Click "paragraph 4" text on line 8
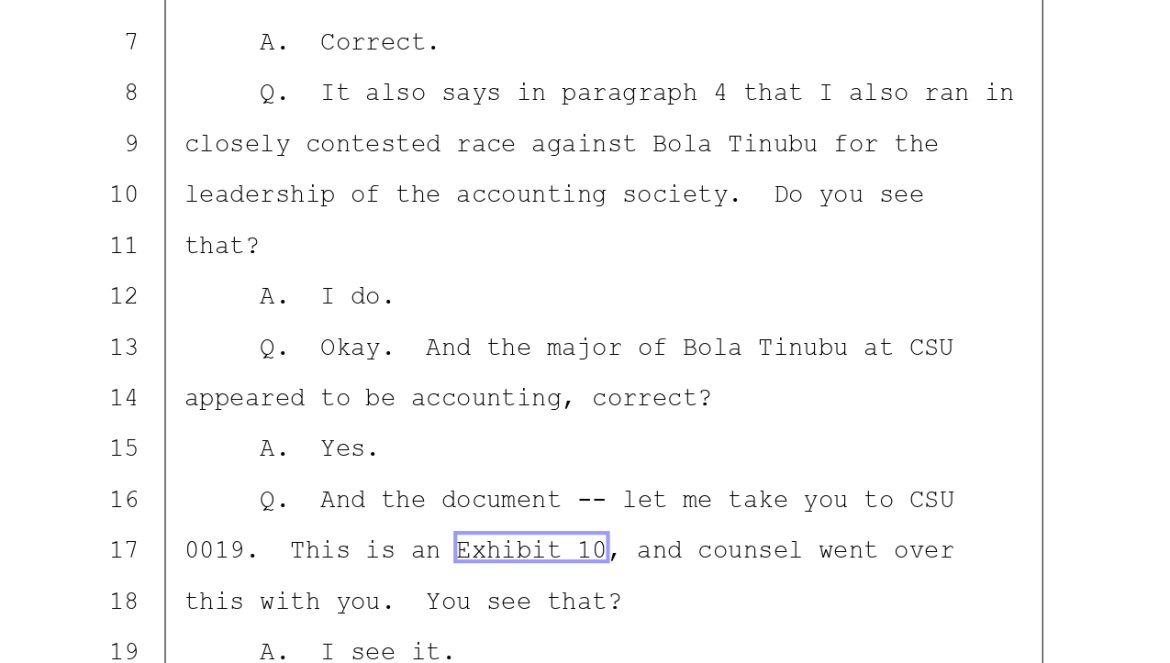1170x663 pixels. [x=643, y=93]
